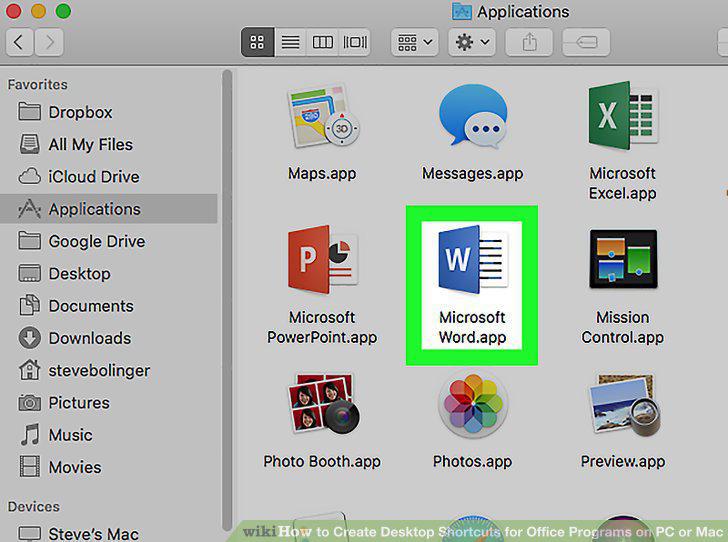Open the Maps.app icon

pyautogui.click(x=323, y=117)
